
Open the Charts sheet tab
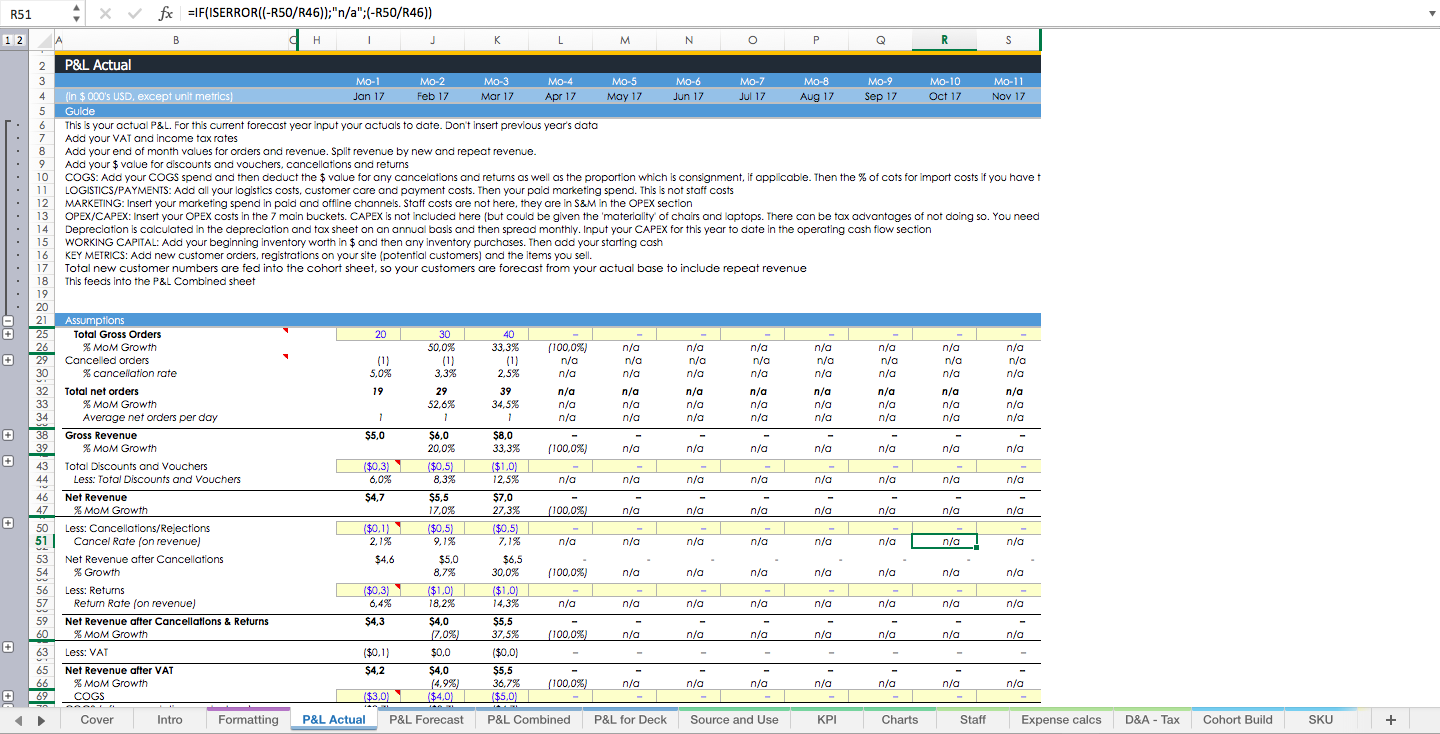point(900,720)
